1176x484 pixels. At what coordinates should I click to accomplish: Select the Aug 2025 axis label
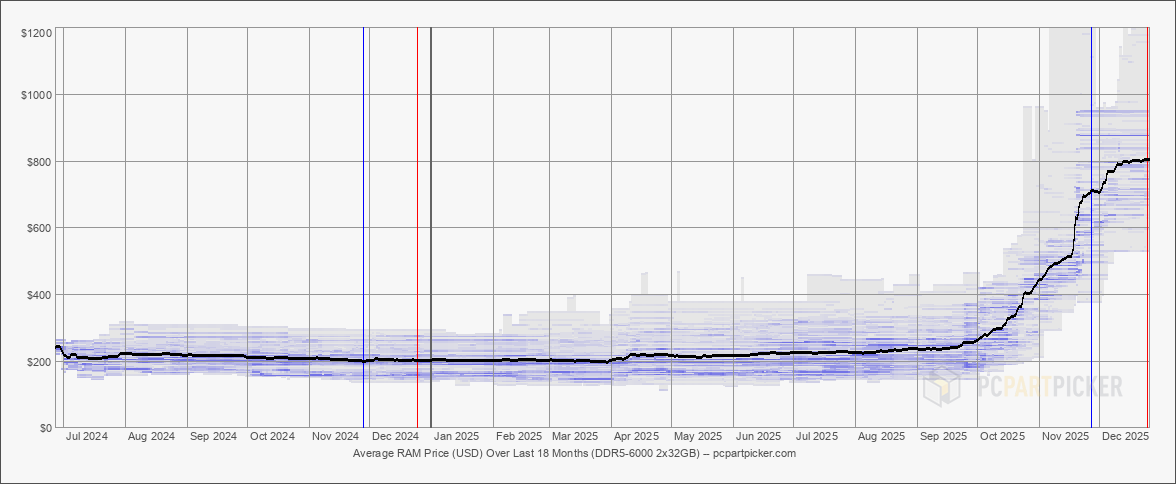[881, 436]
